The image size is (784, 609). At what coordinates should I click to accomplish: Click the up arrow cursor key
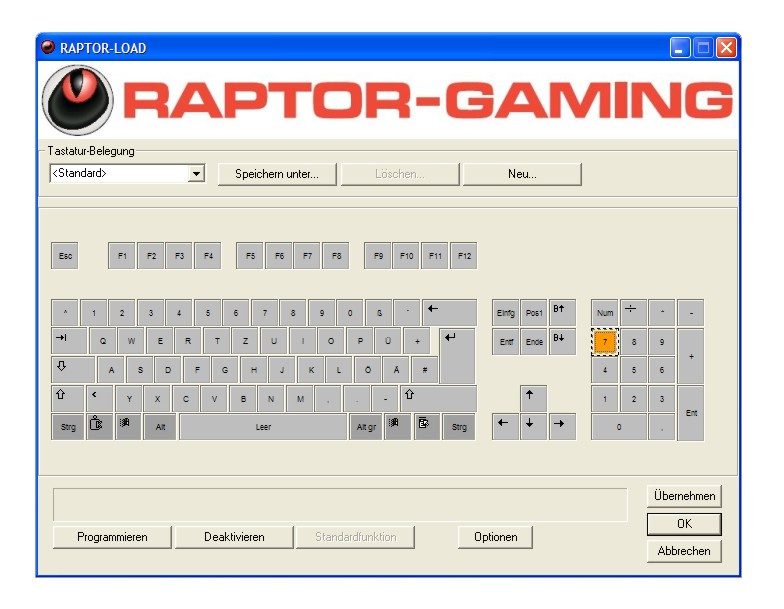click(x=534, y=397)
